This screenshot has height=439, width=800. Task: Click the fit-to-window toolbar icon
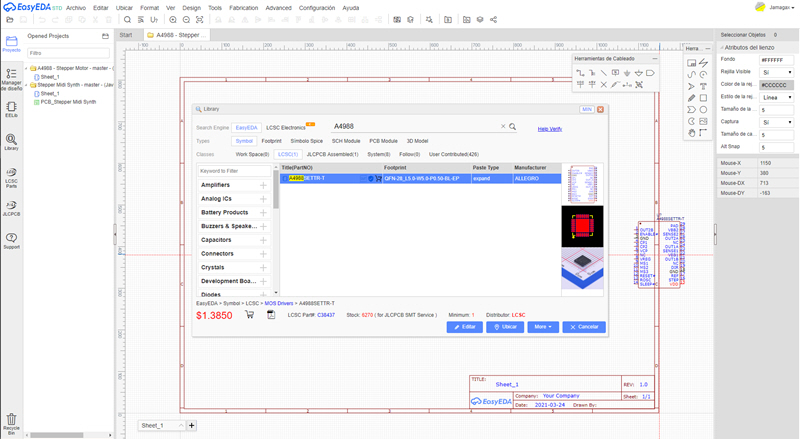pos(199,20)
